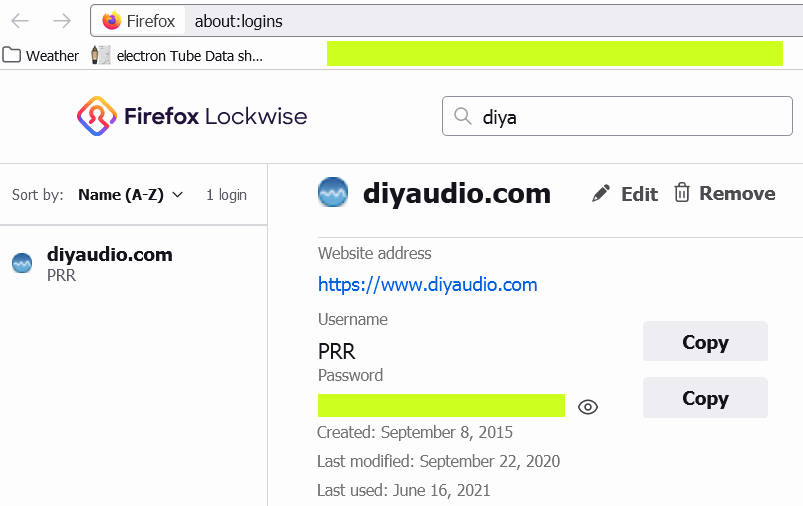Click the username value PRR
Image resolution: width=803 pixels, height=506 pixels.
click(336, 352)
